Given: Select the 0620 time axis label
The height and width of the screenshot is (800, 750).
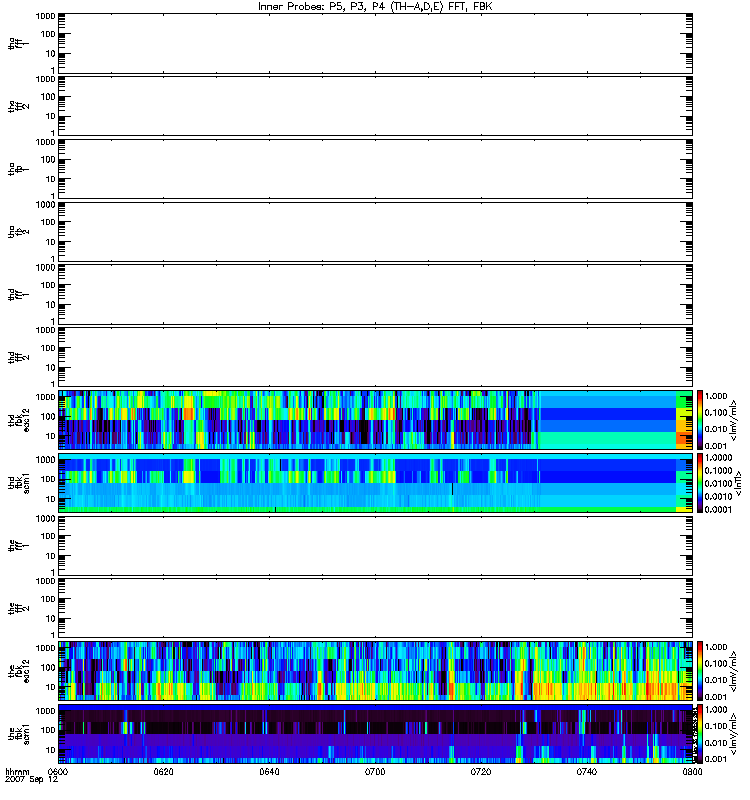Looking at the screenshot, I should pyautogui.click(x=163, y=771).
